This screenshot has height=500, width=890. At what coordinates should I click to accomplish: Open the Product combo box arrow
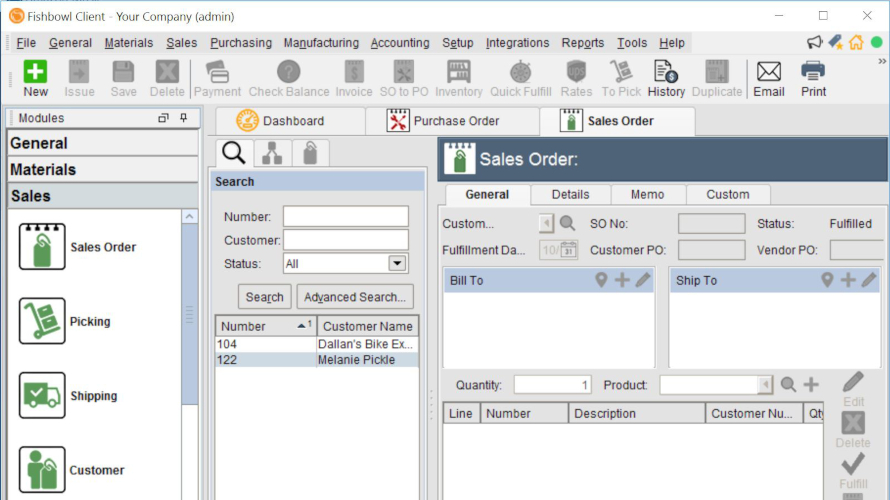point(765,385)
